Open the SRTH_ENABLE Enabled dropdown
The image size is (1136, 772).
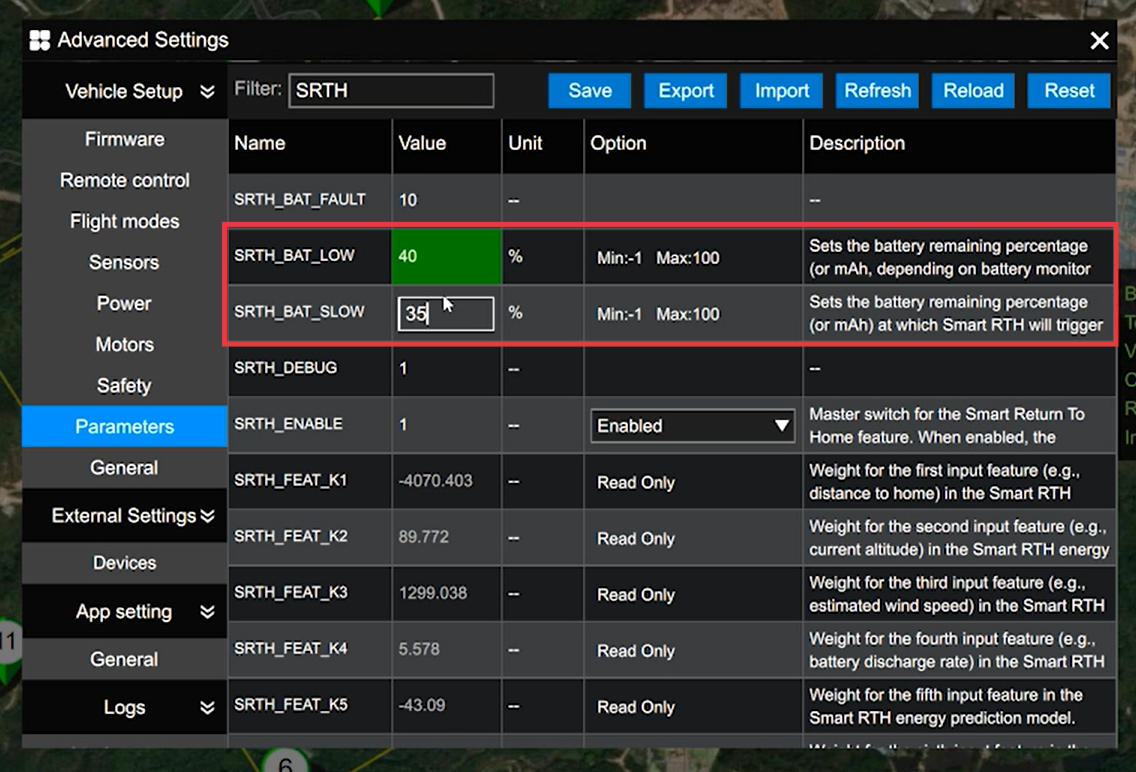(692, 426)
